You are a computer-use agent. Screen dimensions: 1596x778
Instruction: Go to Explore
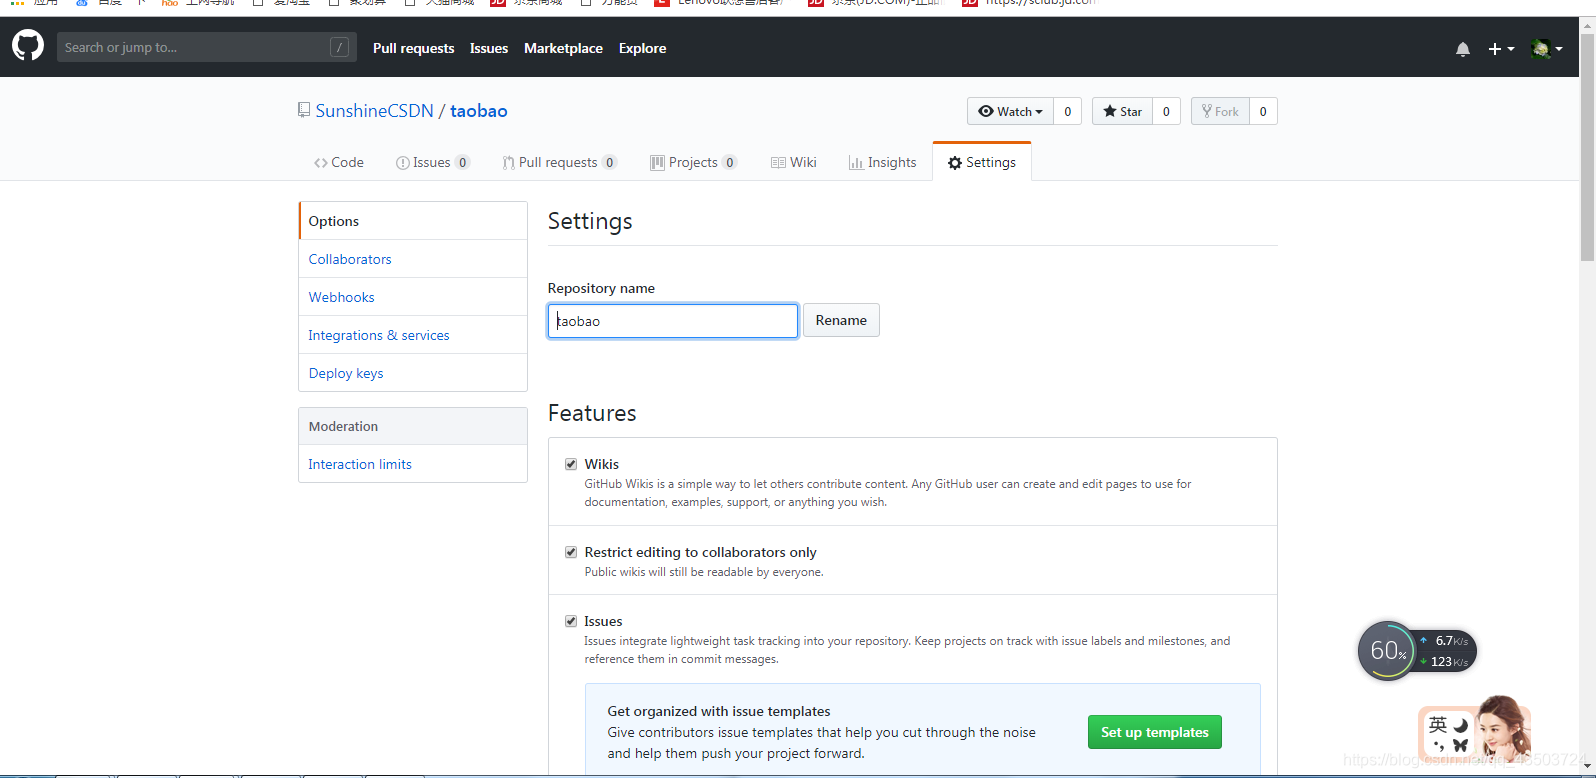click(642, 48)
